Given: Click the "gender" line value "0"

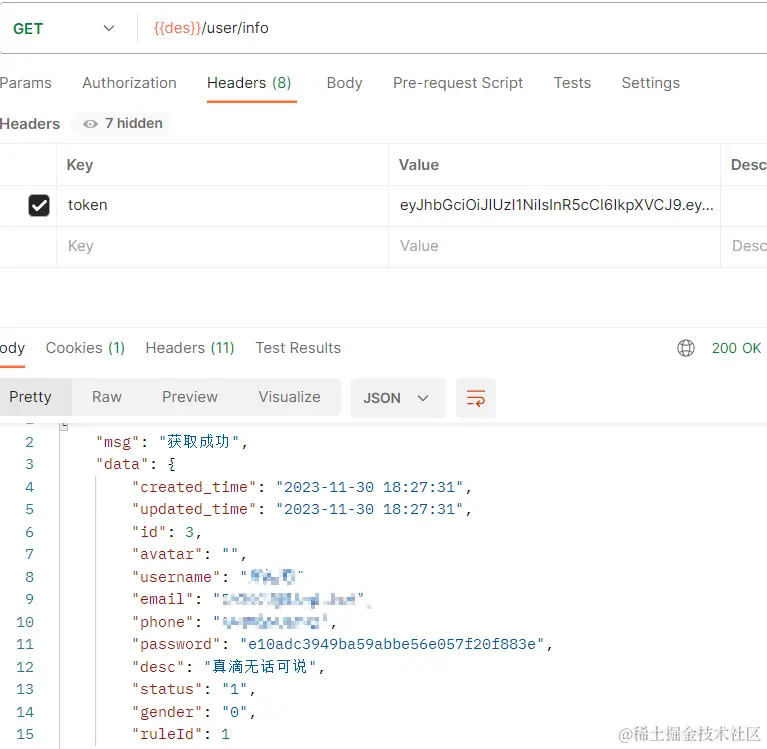Looking at the screenshot, I should 234,712.
